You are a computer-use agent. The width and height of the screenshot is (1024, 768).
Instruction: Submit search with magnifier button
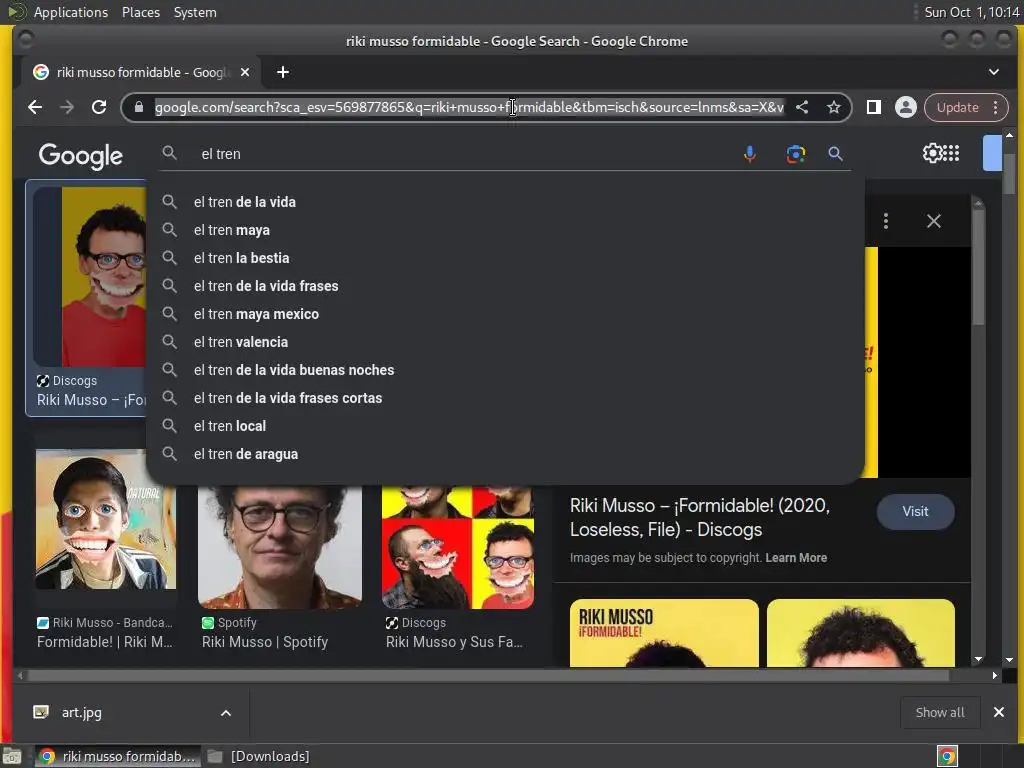pyautogui.click(x=835, y=154)
